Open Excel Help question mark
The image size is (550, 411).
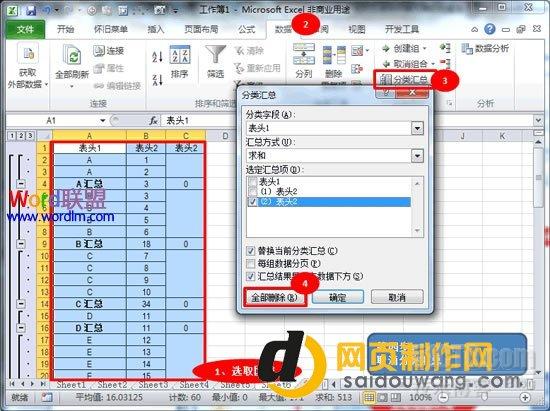[x=490, y=29]
